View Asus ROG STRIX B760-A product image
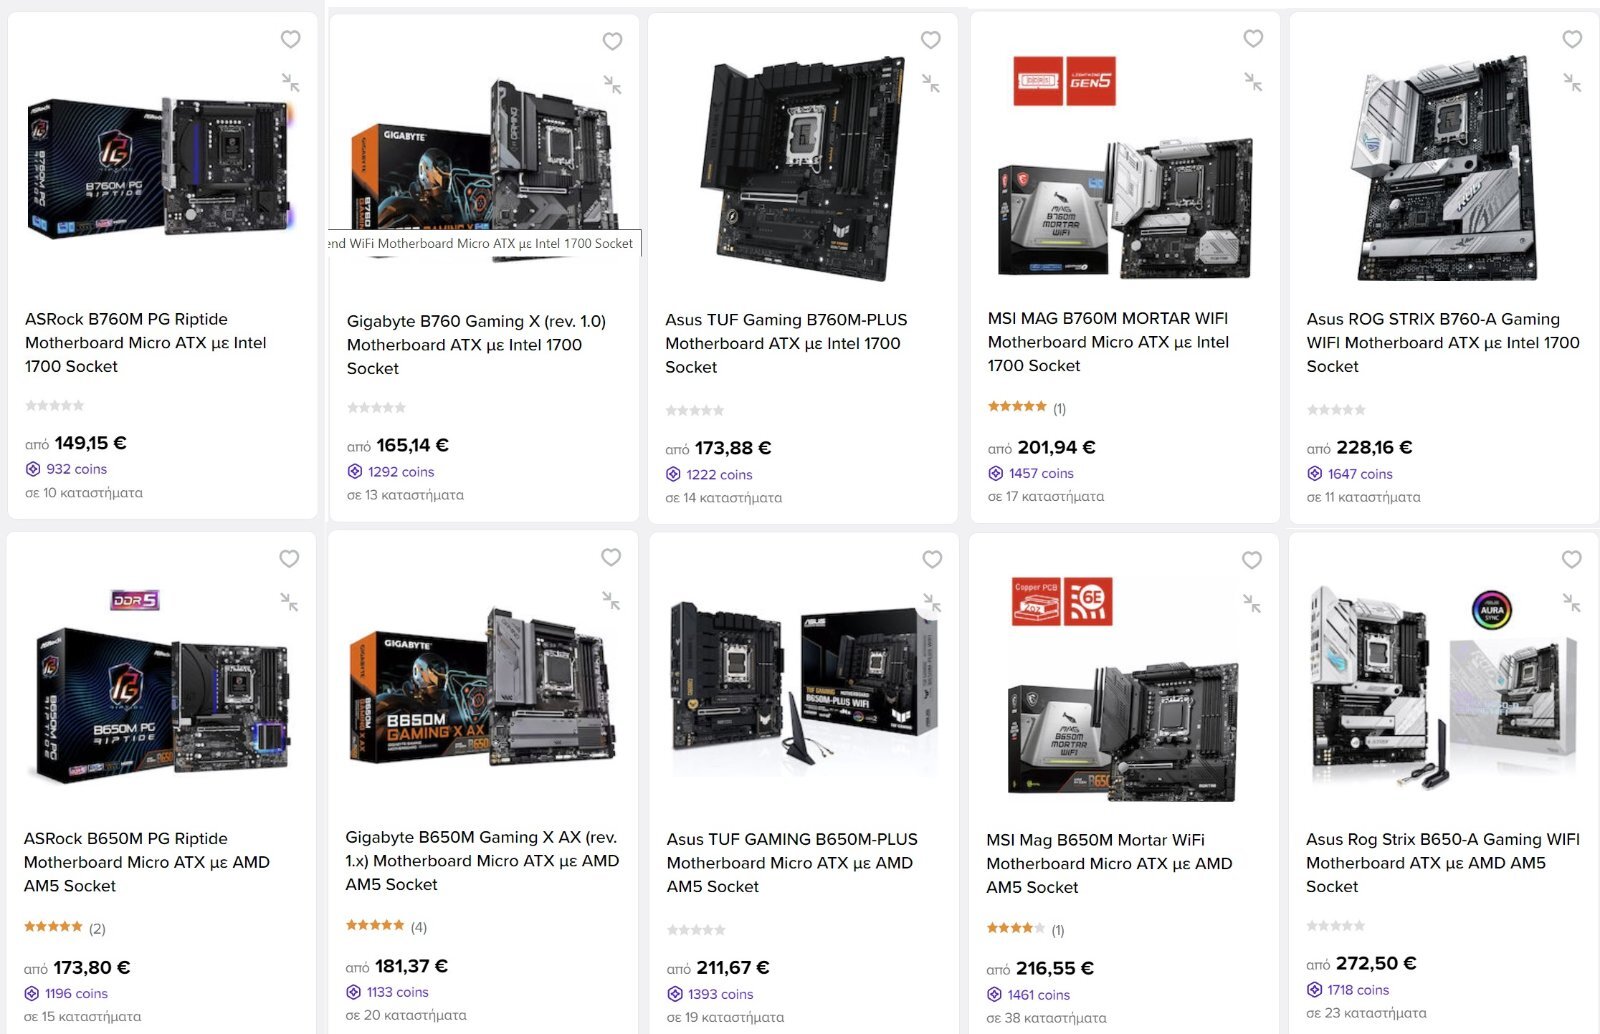This screenshot has width=1600, height=1034. click(1444, 167)
